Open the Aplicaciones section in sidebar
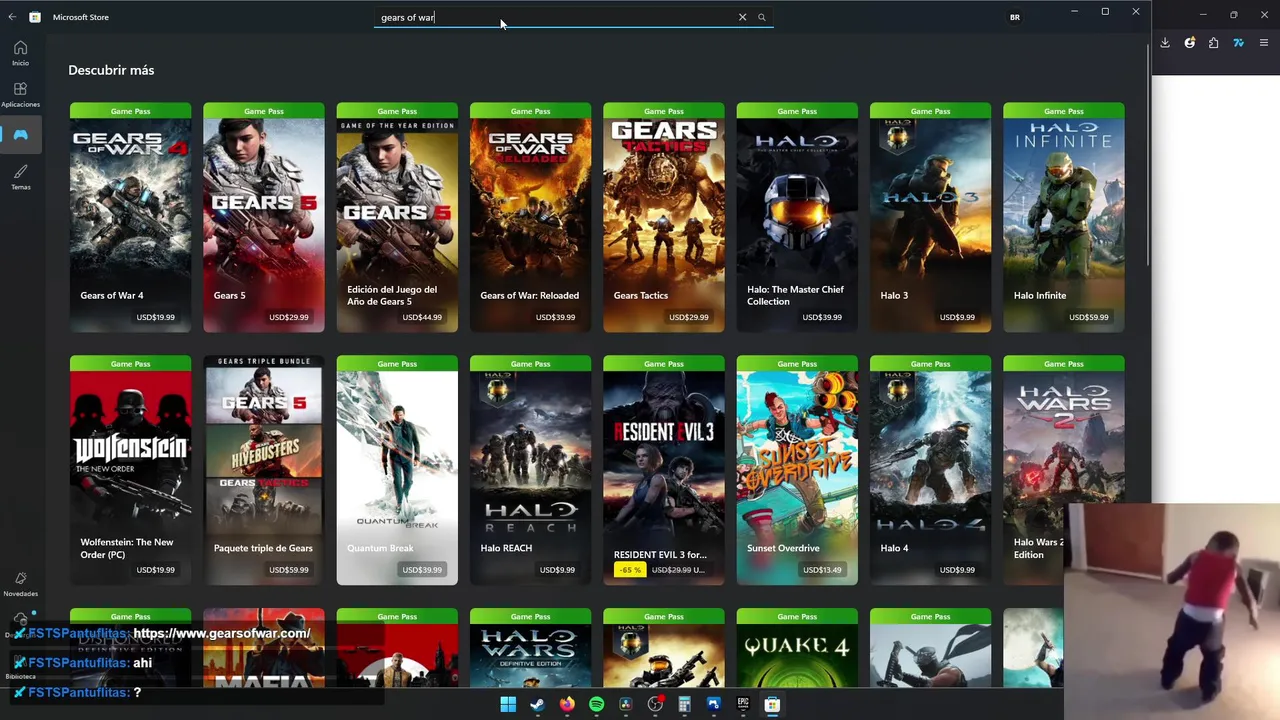This screenshot has height=720, width=1280. 20,95
